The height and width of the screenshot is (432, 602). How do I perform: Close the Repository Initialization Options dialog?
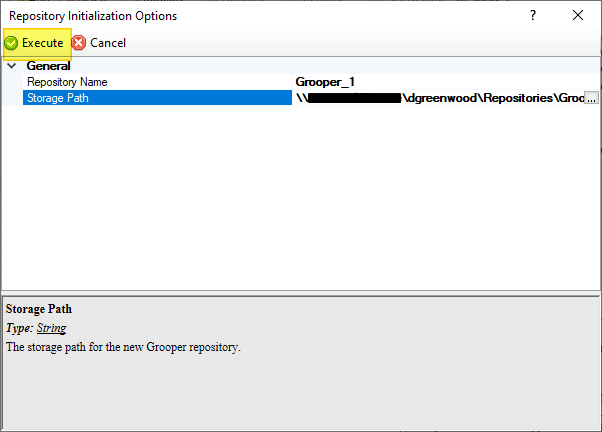(x=578, y=15)
